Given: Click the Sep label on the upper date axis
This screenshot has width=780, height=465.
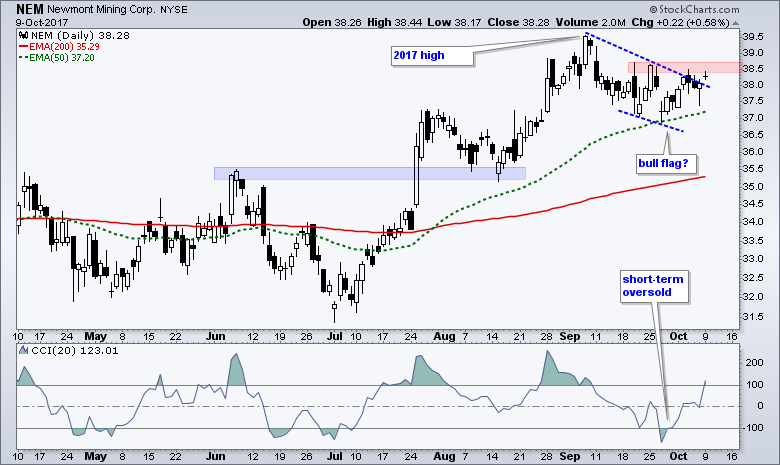Looking at the screenshot, I should (570, 337).
